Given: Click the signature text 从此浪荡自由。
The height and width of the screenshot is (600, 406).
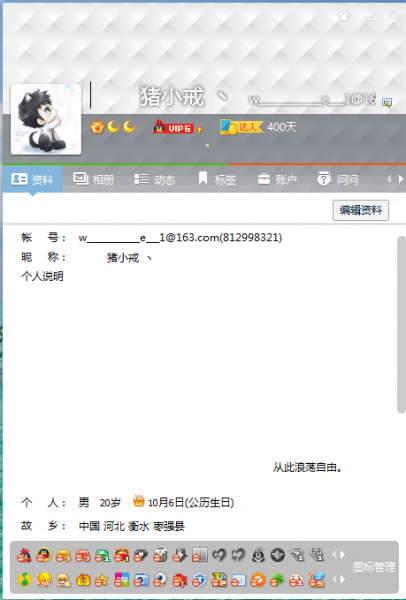Looking at the screenshot, I should (x=307, y=467).
